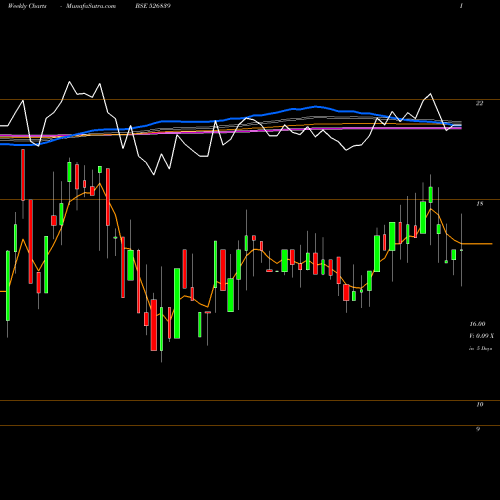500x500 pixels.
Task: Select the 22 price axis label
Action: tap(479, 103)
